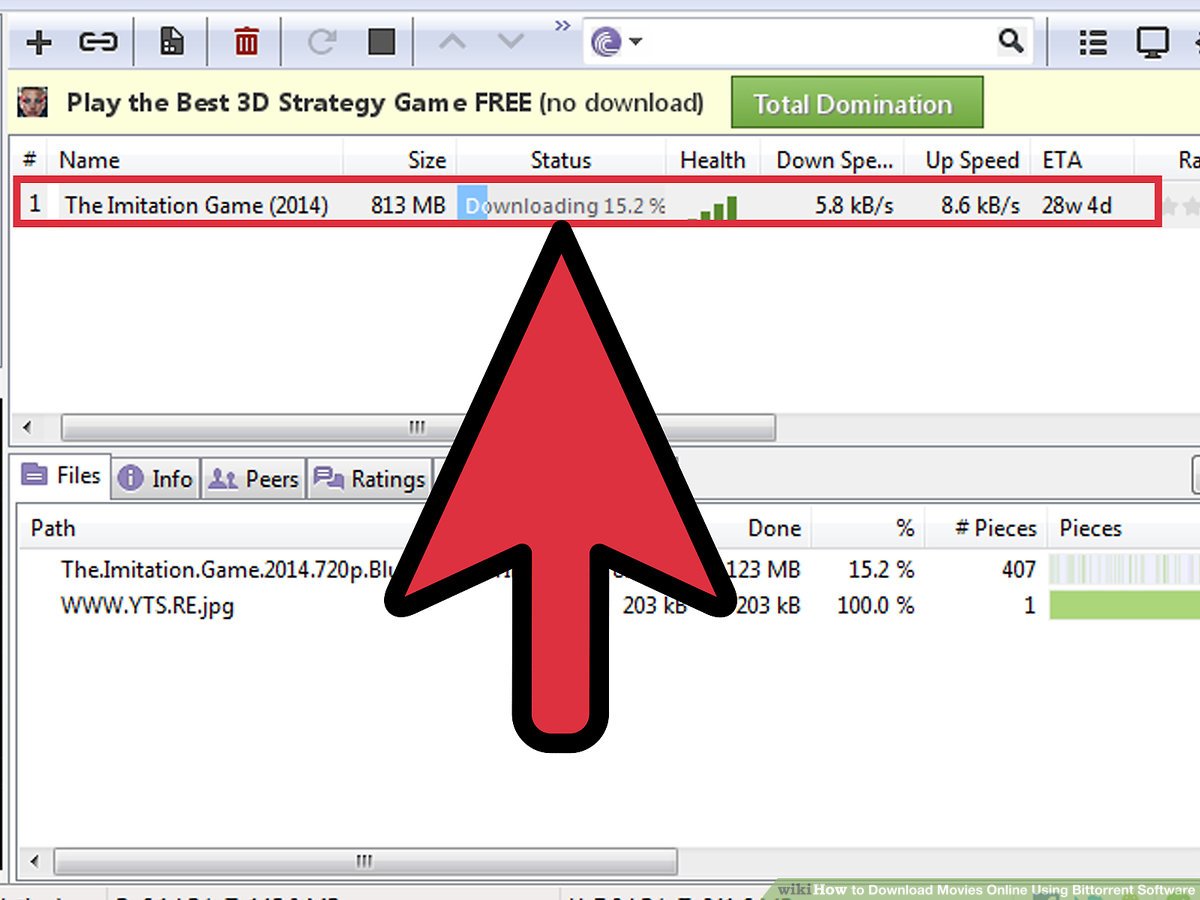Screen dimensions: 1200x900
Task: Click the down speed '5.8 kB/s'
Action: 854,205
